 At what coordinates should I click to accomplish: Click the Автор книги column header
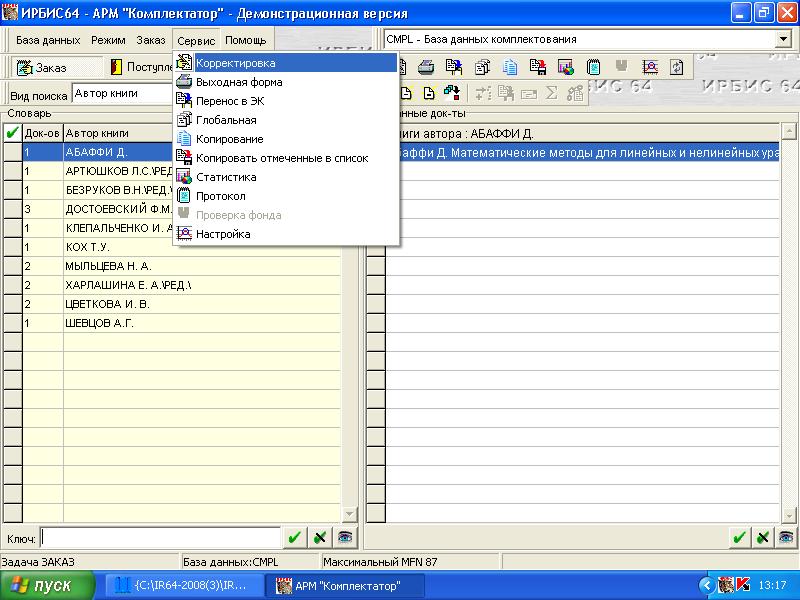coord(118,133)
